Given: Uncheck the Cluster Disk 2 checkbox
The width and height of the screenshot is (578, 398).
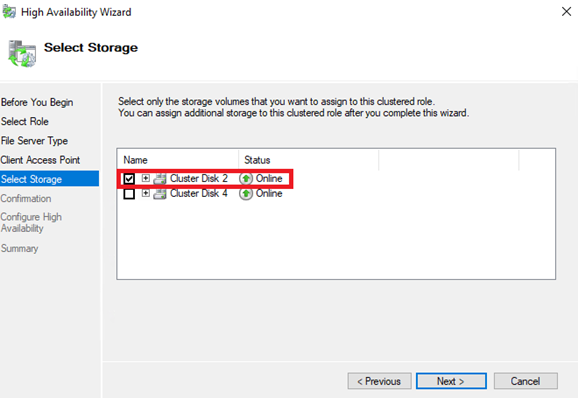Looking at the screenshot, I should point(129,179).
